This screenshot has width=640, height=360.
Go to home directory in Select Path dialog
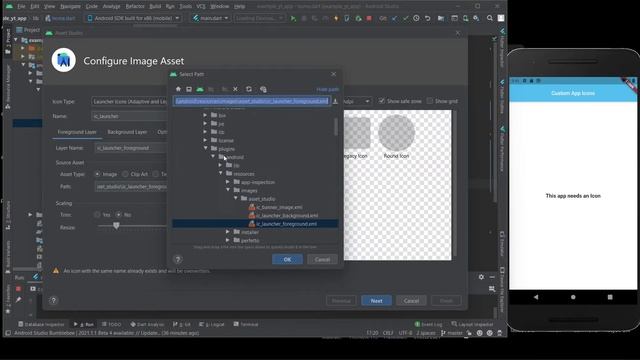[178, 89]
